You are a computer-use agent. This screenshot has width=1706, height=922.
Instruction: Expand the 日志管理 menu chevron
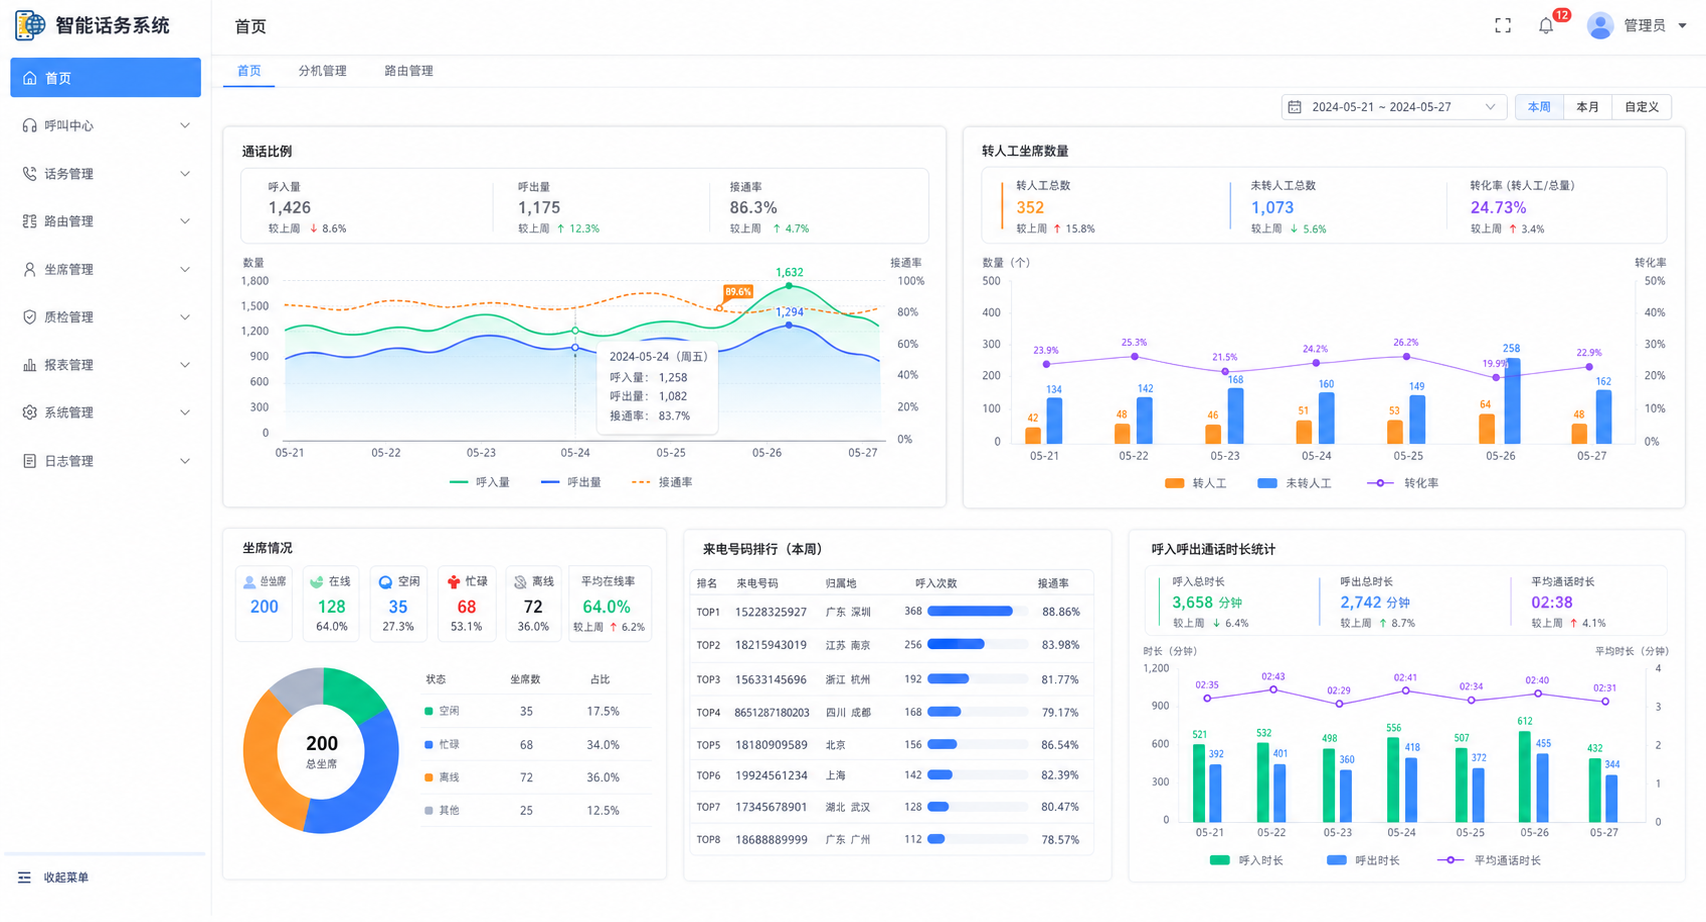(185, 461)
